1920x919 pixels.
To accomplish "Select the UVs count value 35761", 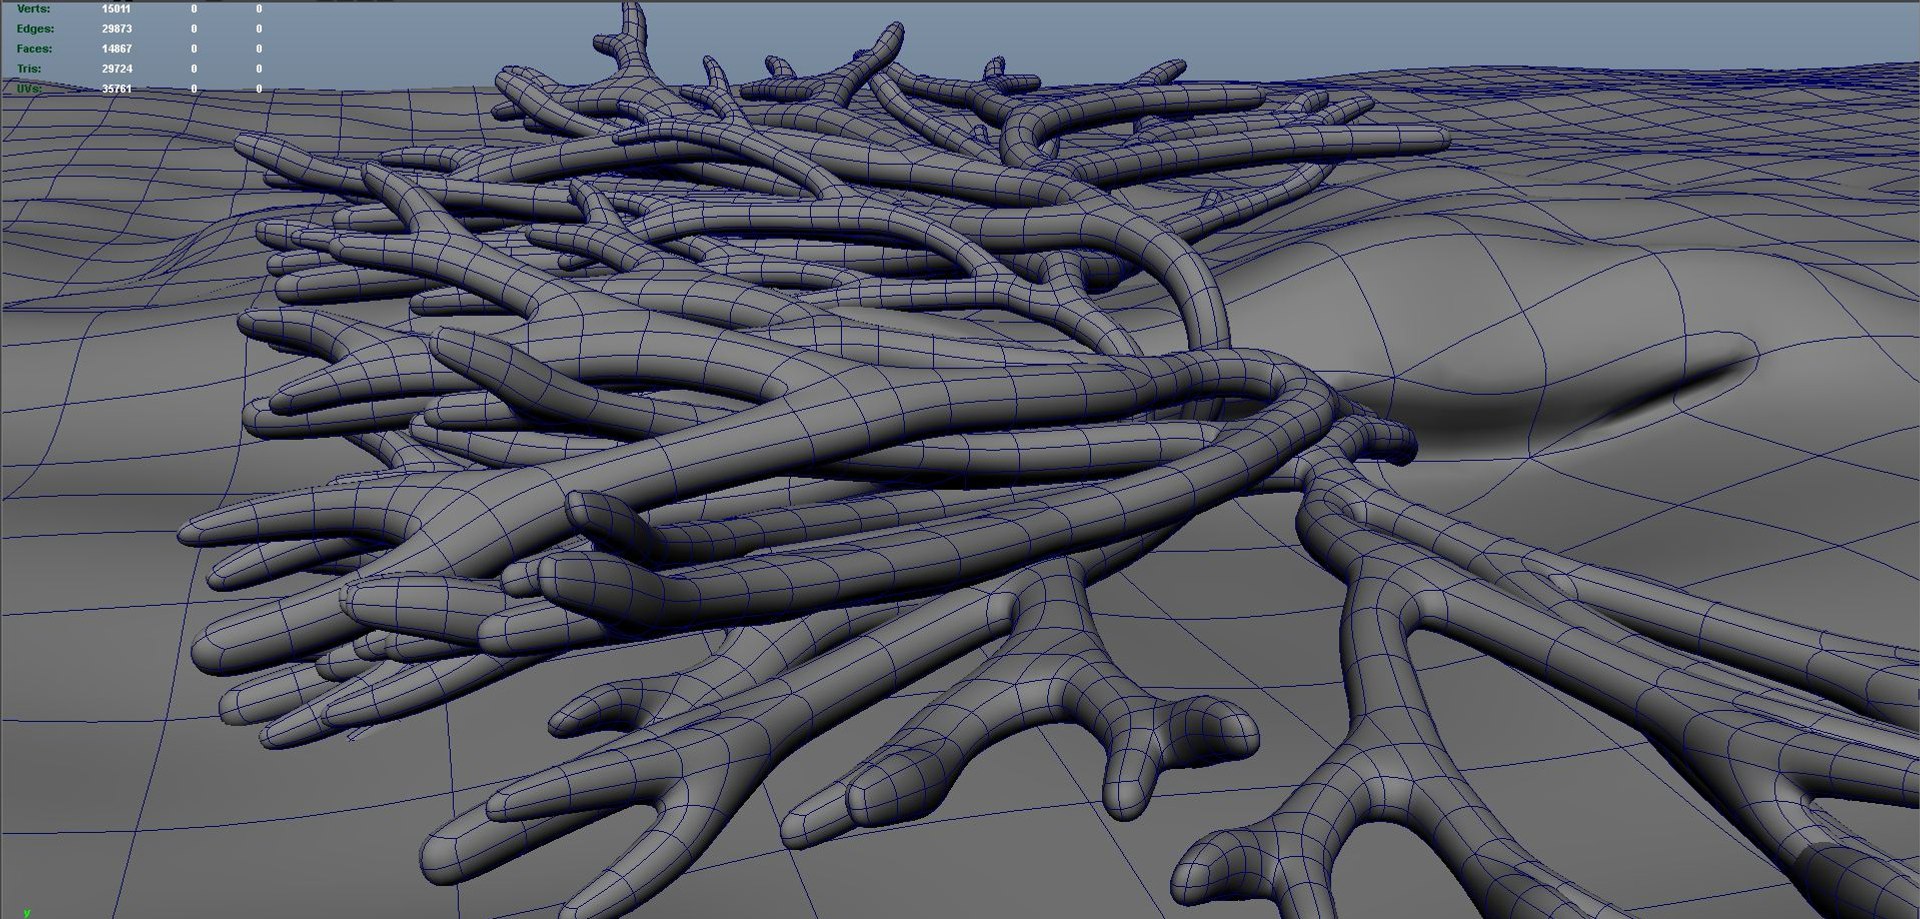I will pos(116,89).
